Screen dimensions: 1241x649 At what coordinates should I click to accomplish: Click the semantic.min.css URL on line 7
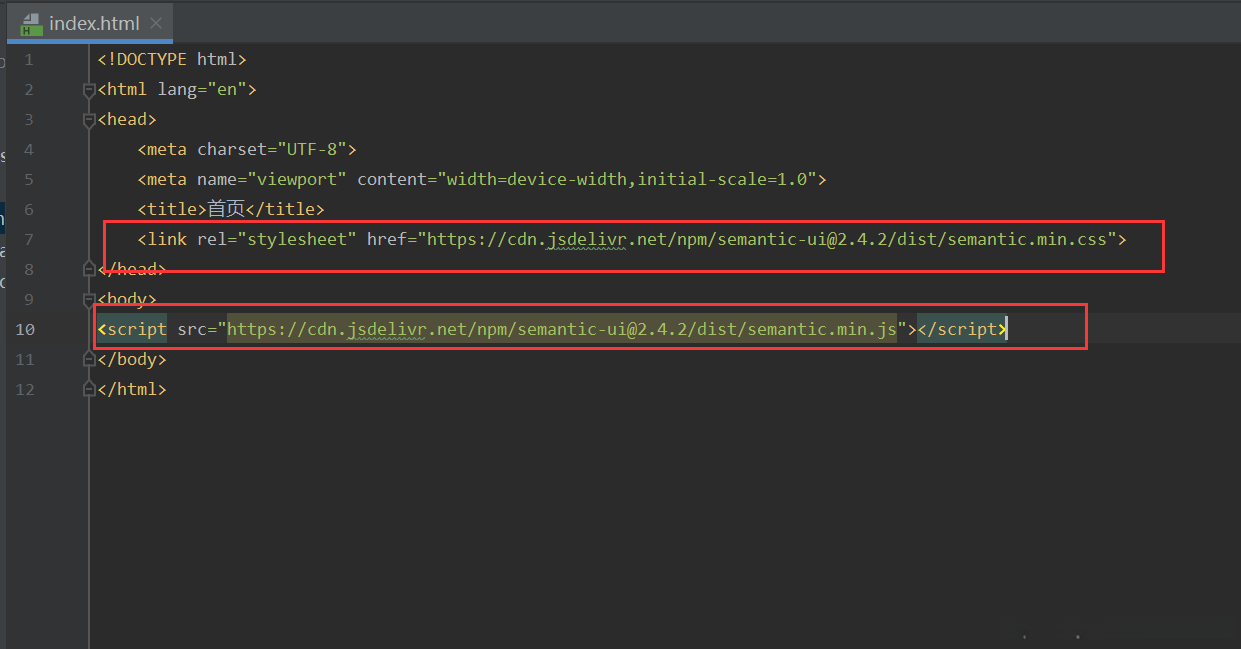[767, 240]
